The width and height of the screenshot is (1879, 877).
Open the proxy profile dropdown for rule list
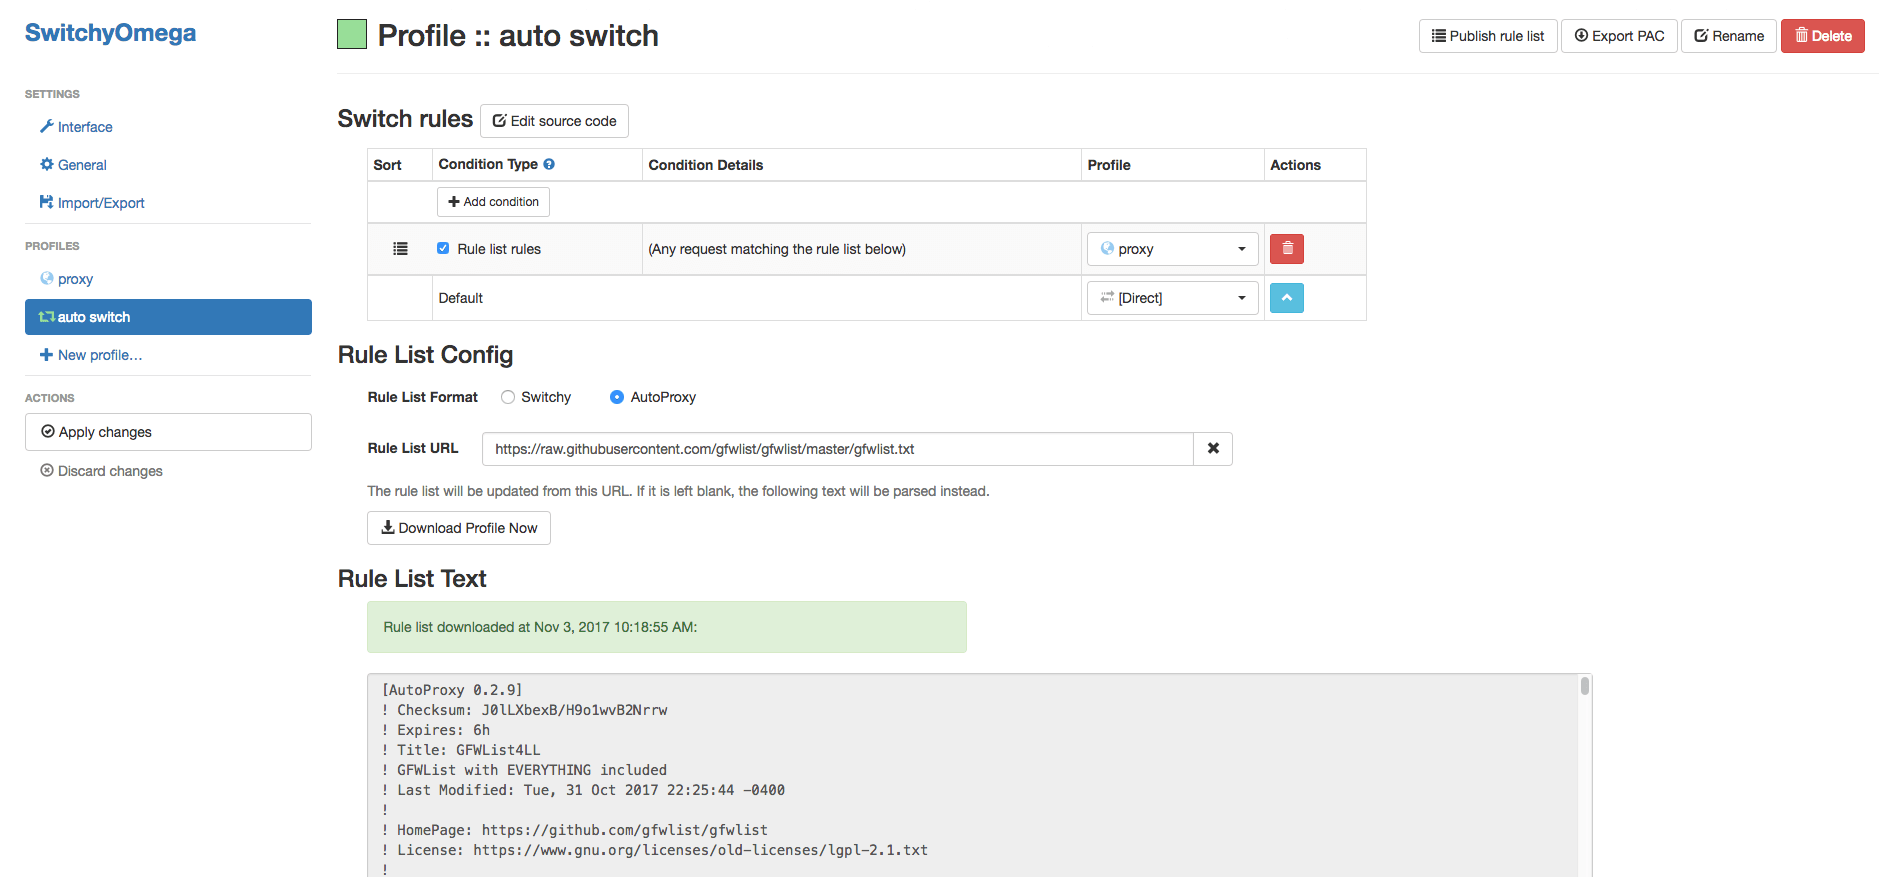(x=1172, y=249)
